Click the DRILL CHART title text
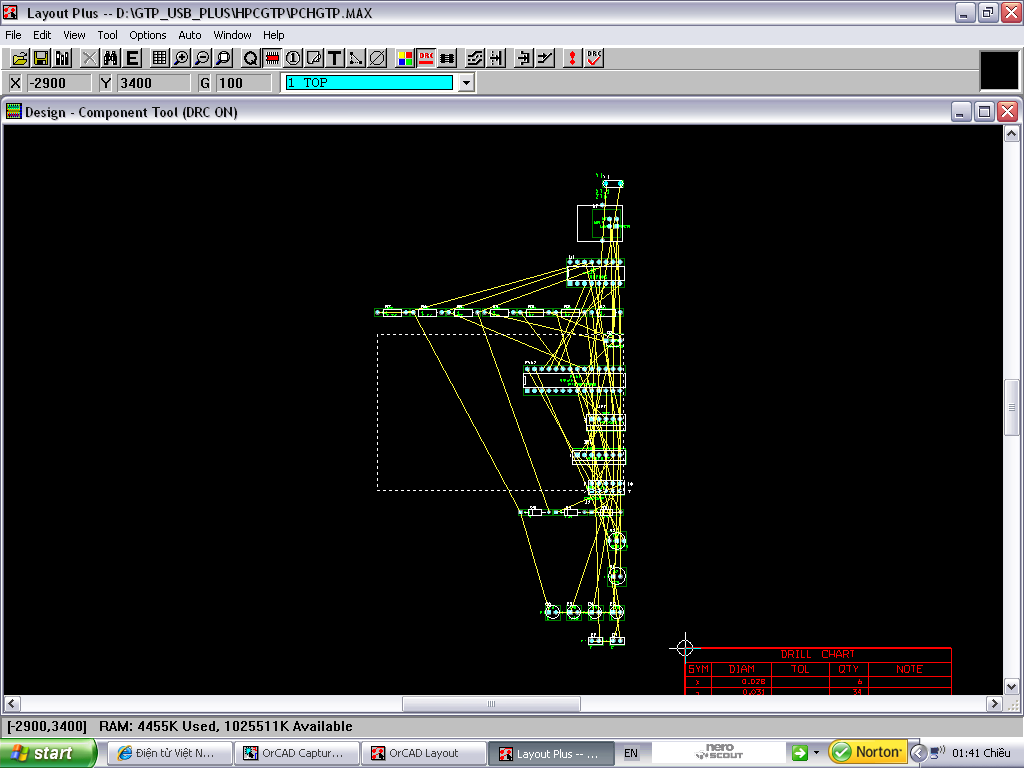 818,654
